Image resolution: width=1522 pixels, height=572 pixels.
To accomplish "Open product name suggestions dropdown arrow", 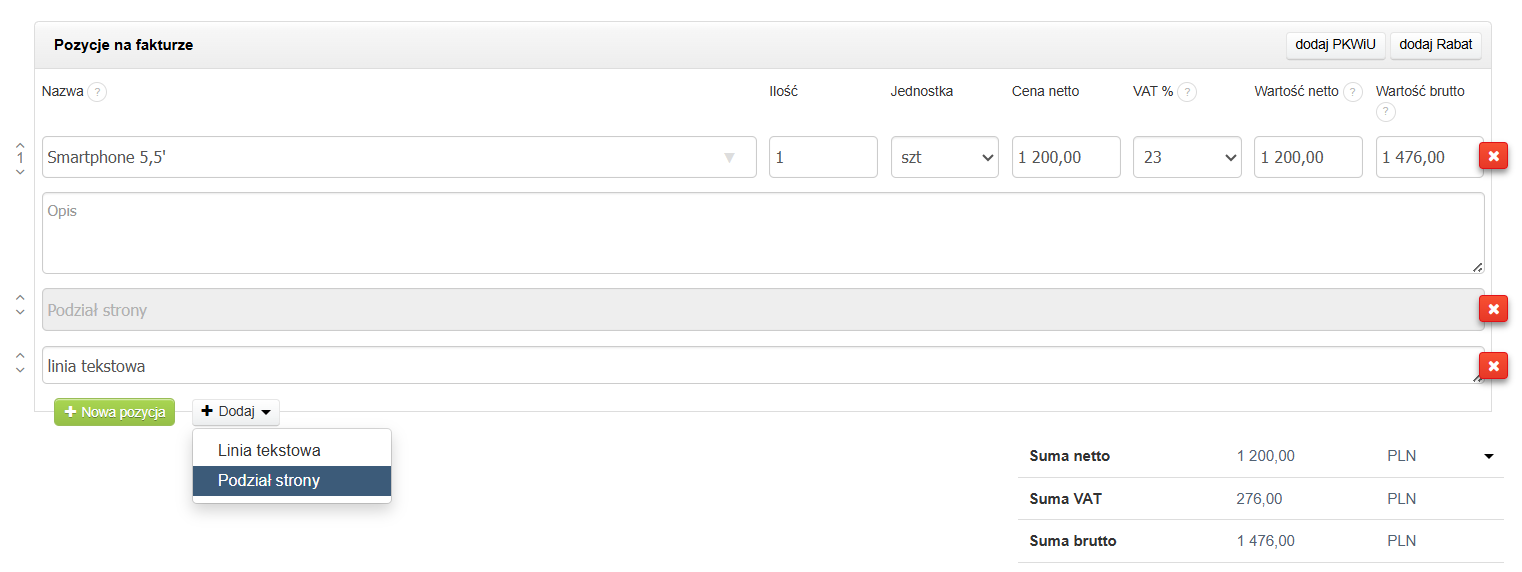I will (729, 157).
